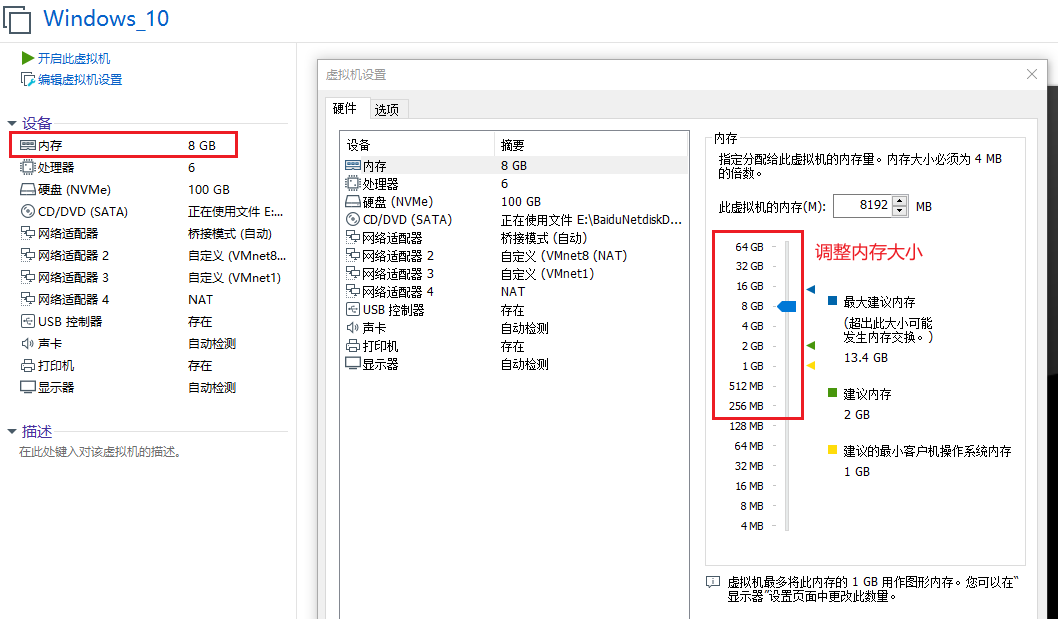Viewport: 1058px width, 619px height.
Task: Select memory icon in settings dialog hardware list
Action: coord(353,165)
